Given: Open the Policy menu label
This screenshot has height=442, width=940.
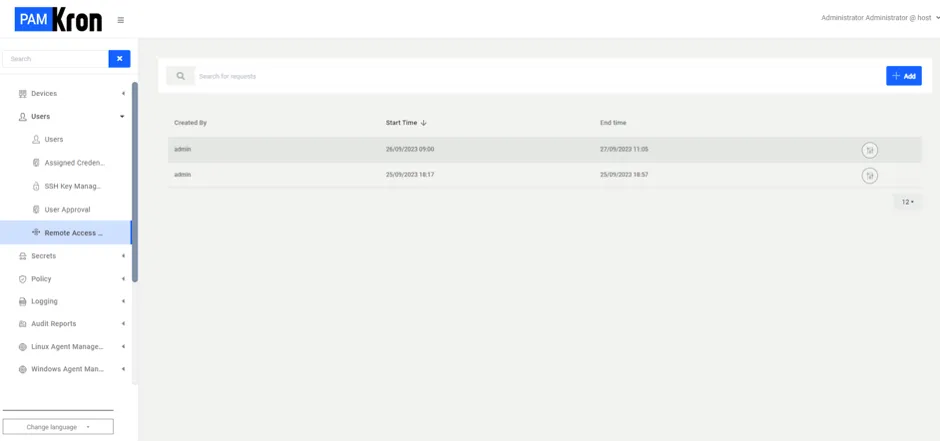Looking at the screenshot, I should click(41, 279).
